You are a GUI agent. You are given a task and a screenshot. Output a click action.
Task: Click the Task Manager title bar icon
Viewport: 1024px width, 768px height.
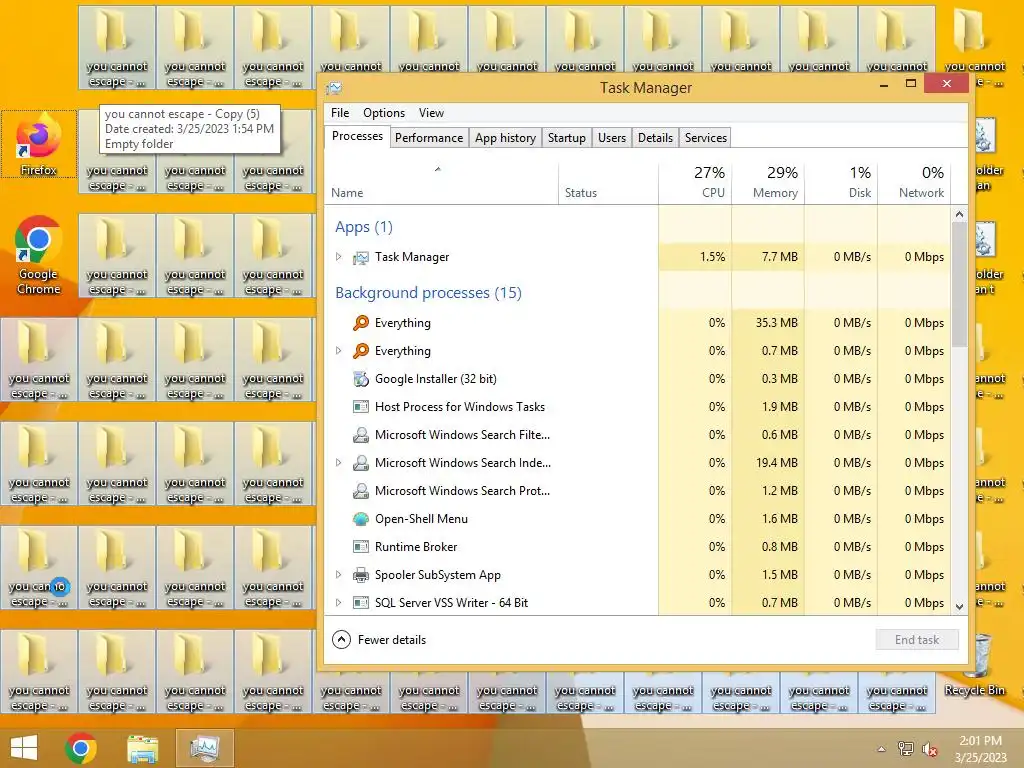tap(334, 88)
